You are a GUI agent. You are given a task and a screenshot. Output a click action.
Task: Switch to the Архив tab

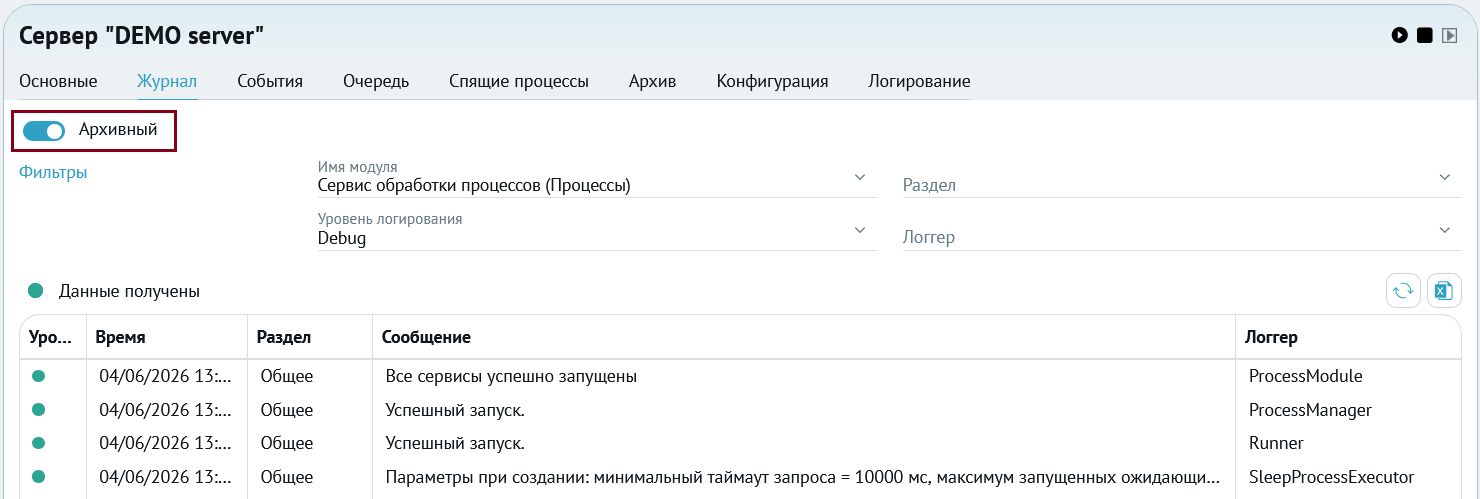pos(653,81)
